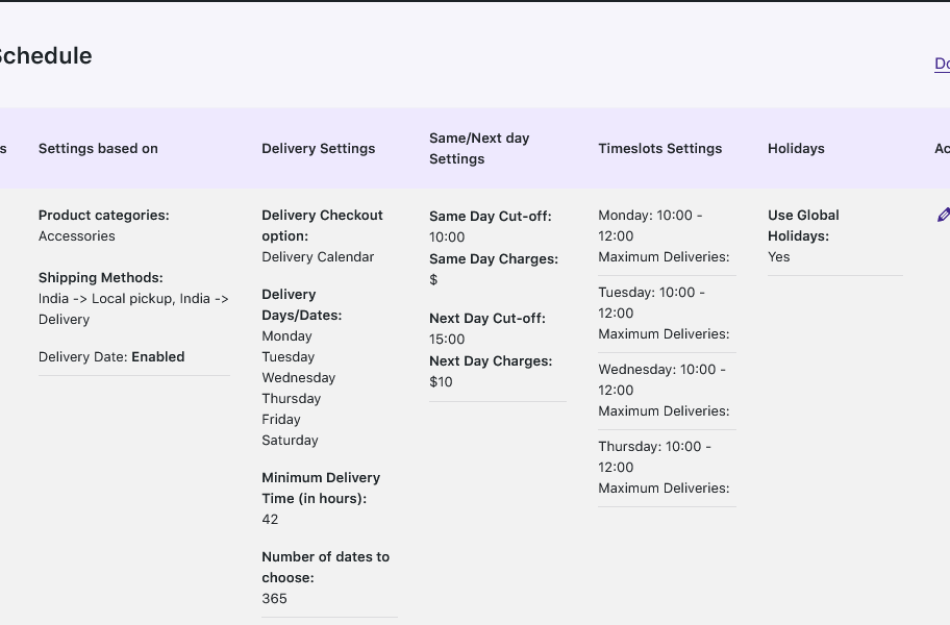Click the "Delivery Date: Enabled" label
Image resolution: width=950 pixels, height=625 pixels.
110,356
